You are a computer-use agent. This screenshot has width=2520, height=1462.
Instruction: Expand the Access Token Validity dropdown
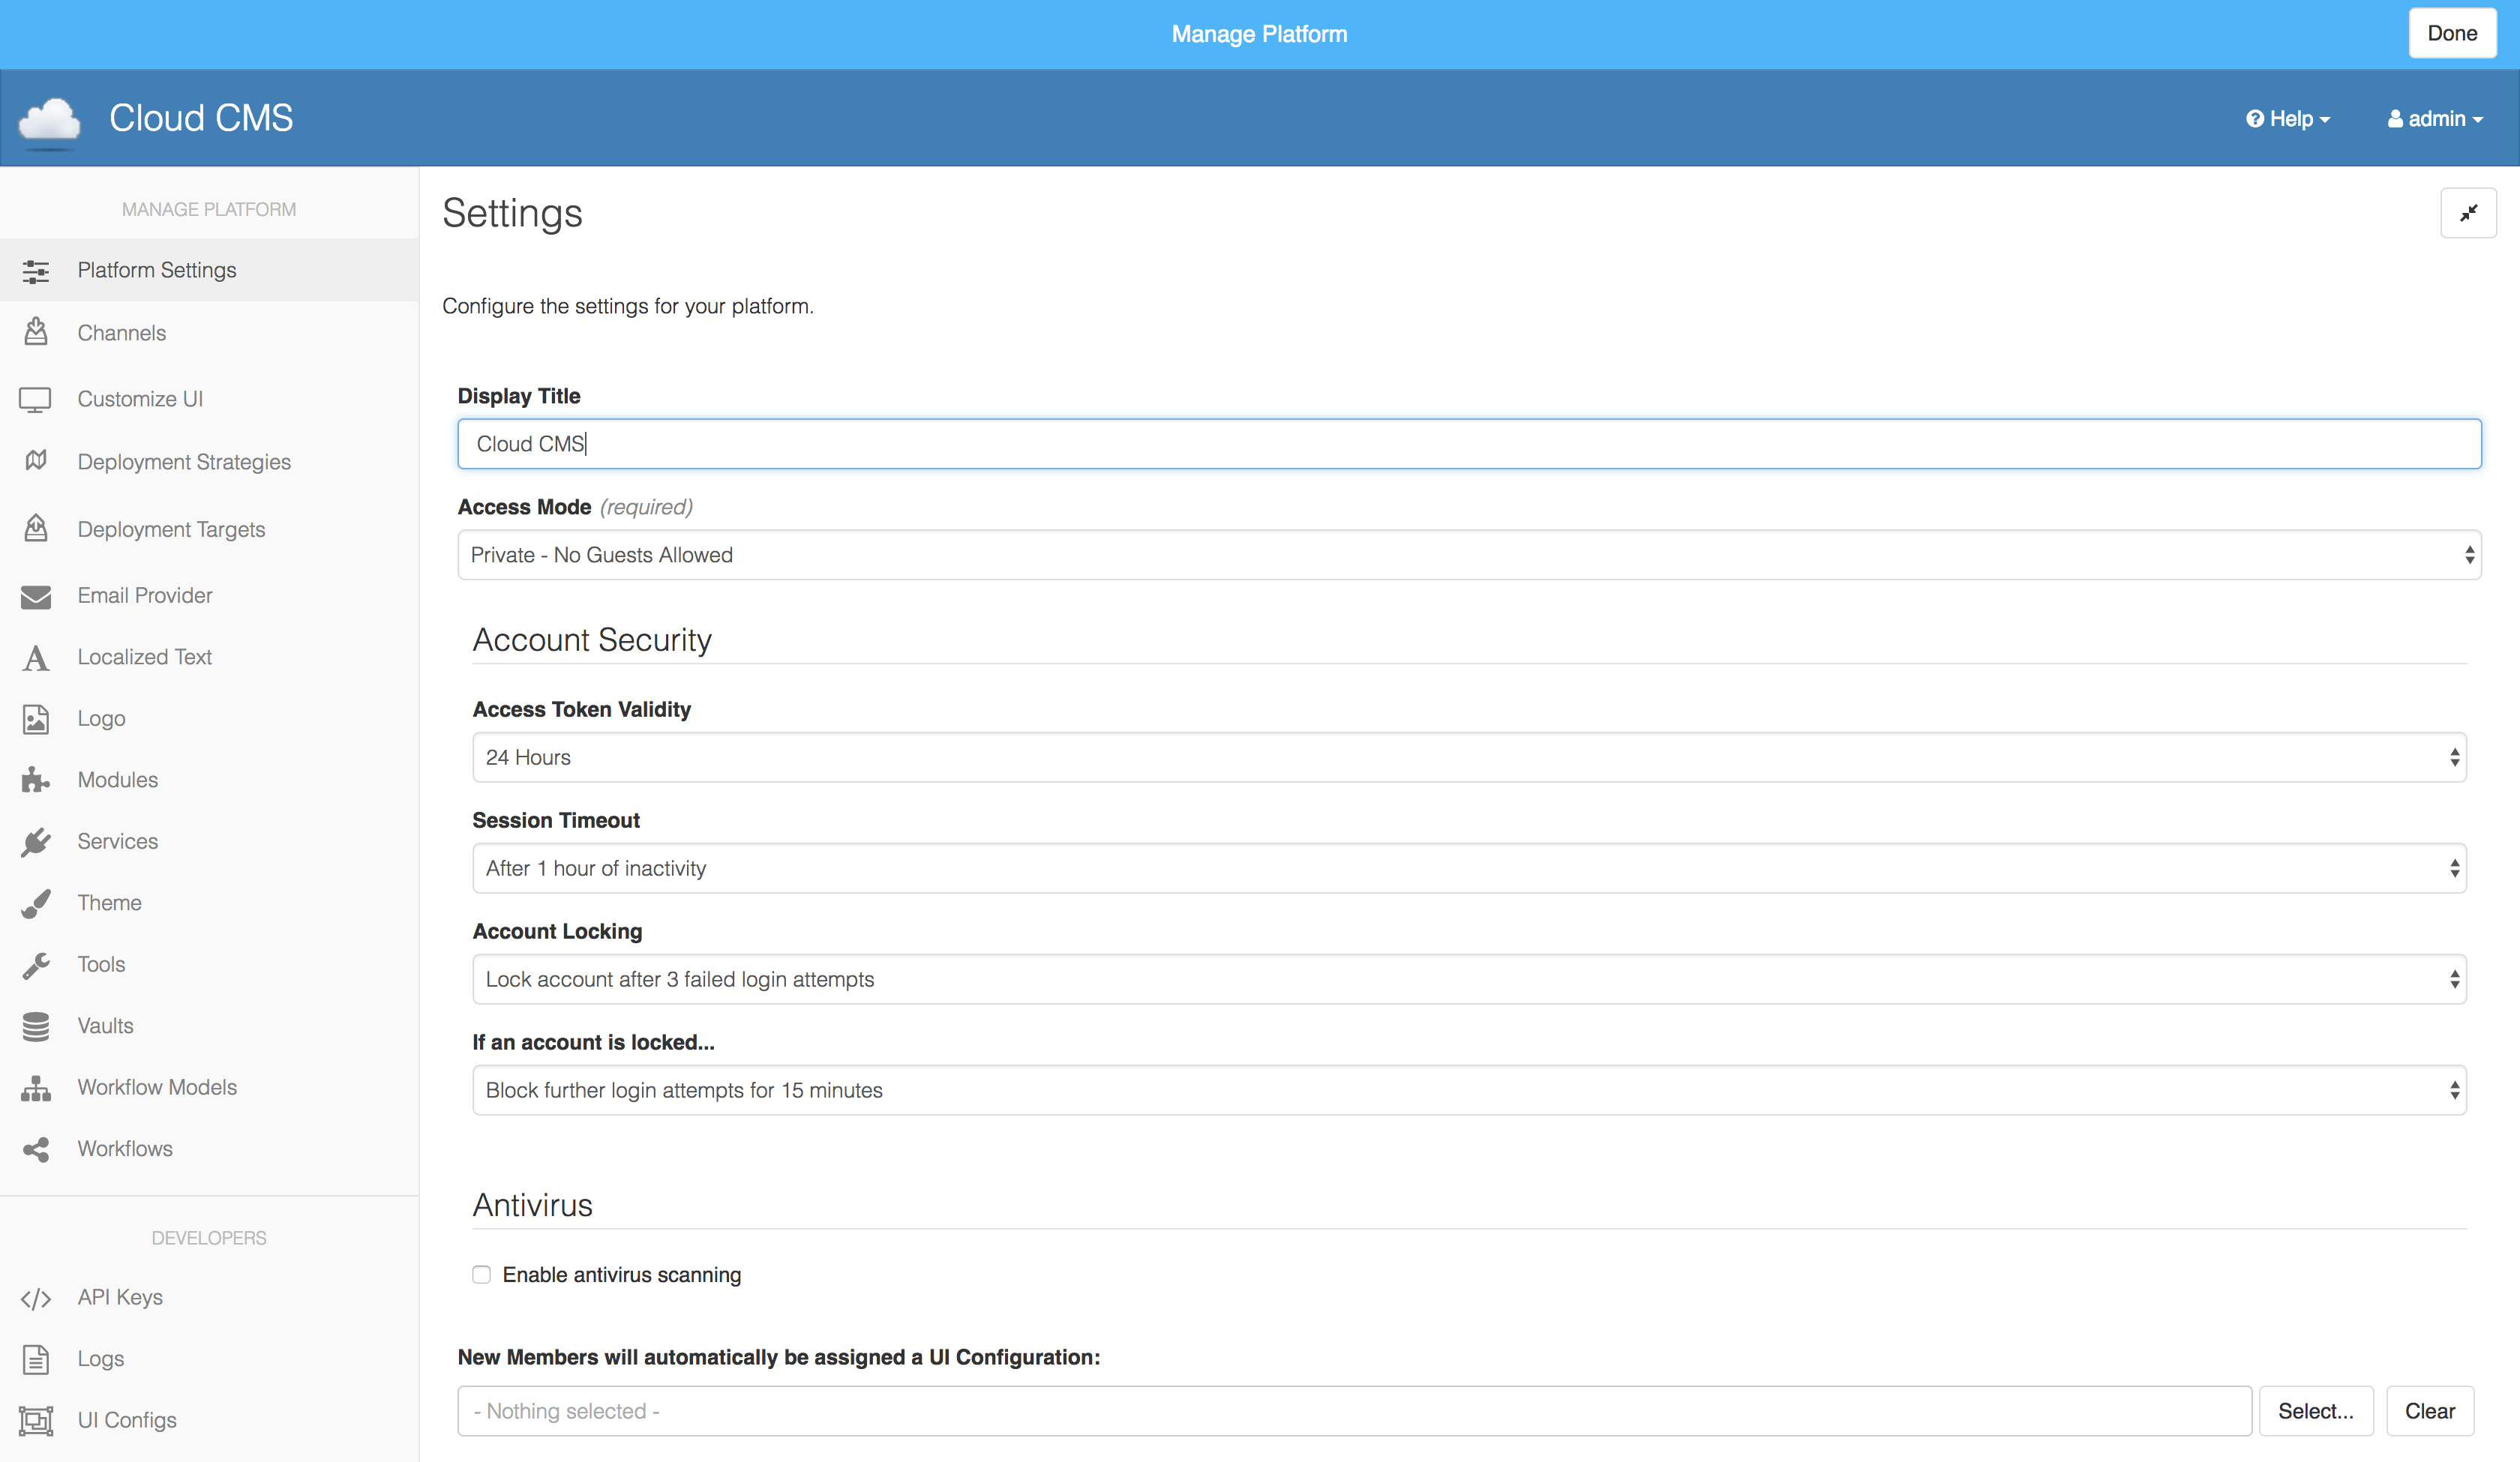coord(1468,757)
